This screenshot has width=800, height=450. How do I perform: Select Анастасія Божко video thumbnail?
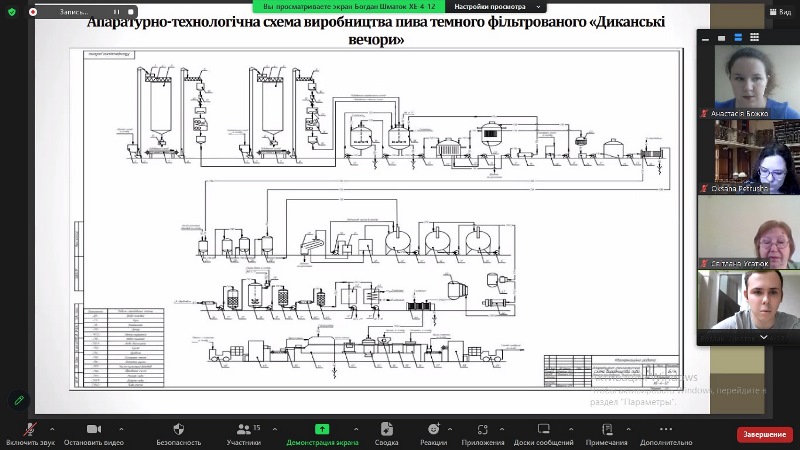pyautogui.click(x=748, y=82)
